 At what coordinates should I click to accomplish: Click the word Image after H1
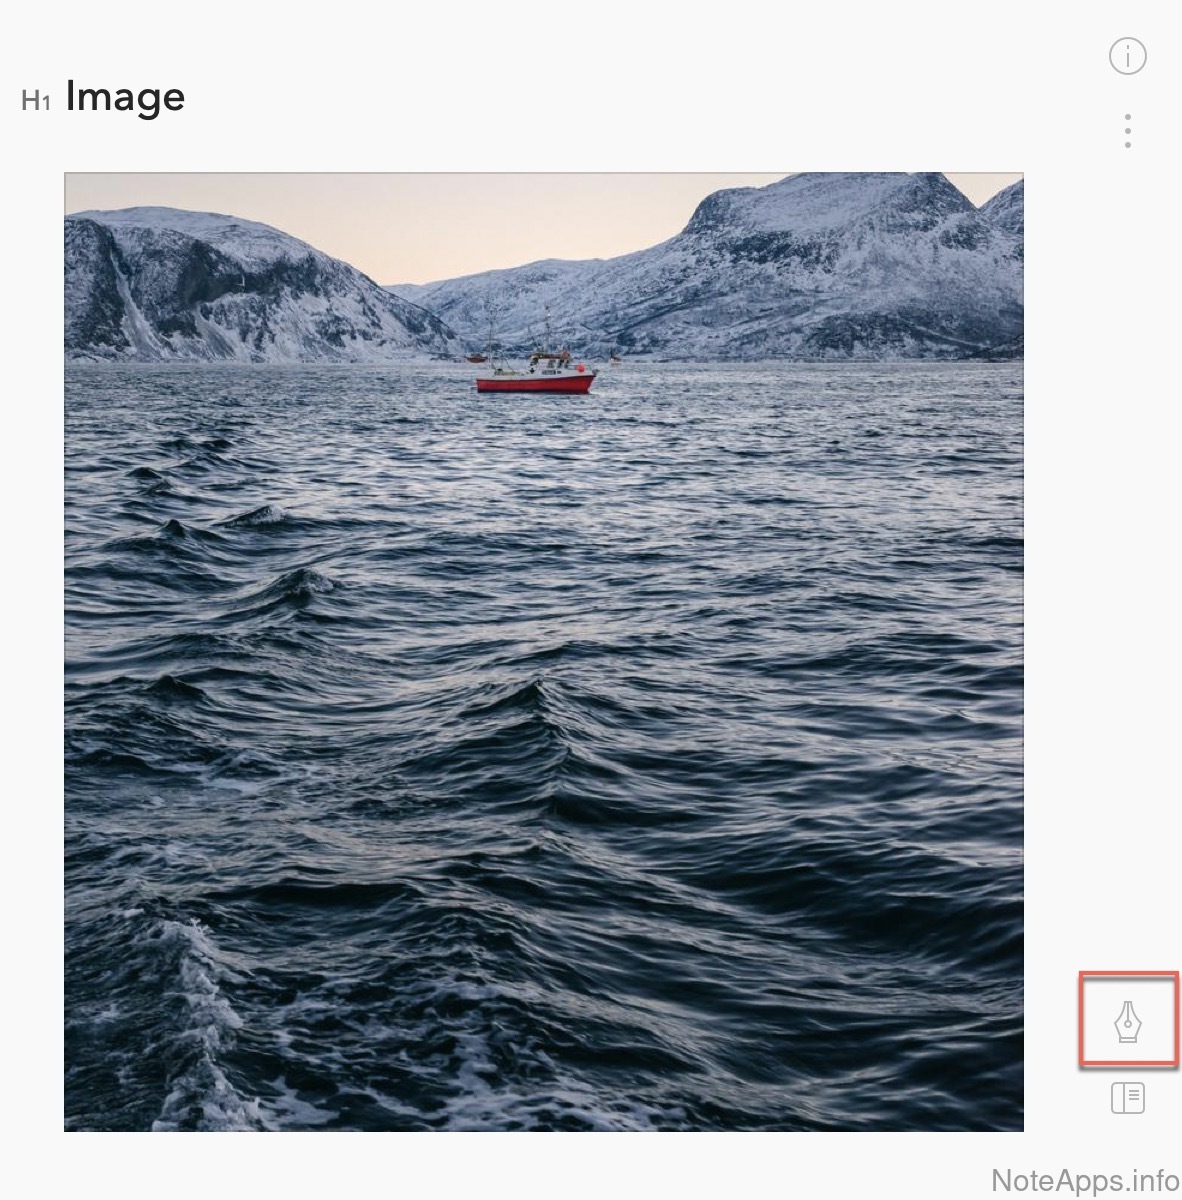point(125,97)
